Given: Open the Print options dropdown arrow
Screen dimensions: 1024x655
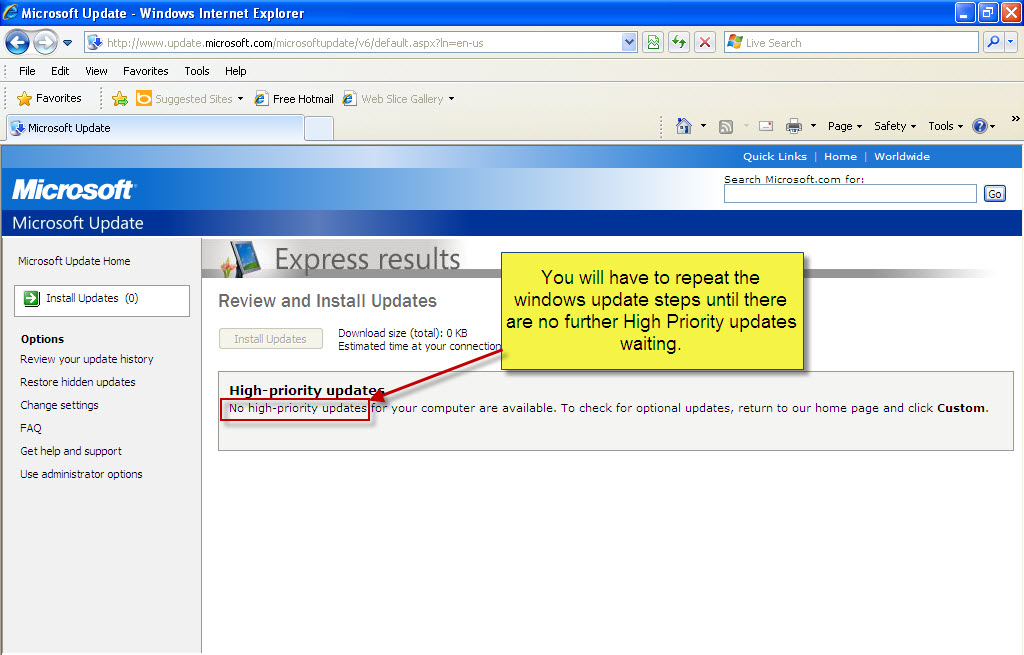Looking at the screenshot, I should click(813, 126).
